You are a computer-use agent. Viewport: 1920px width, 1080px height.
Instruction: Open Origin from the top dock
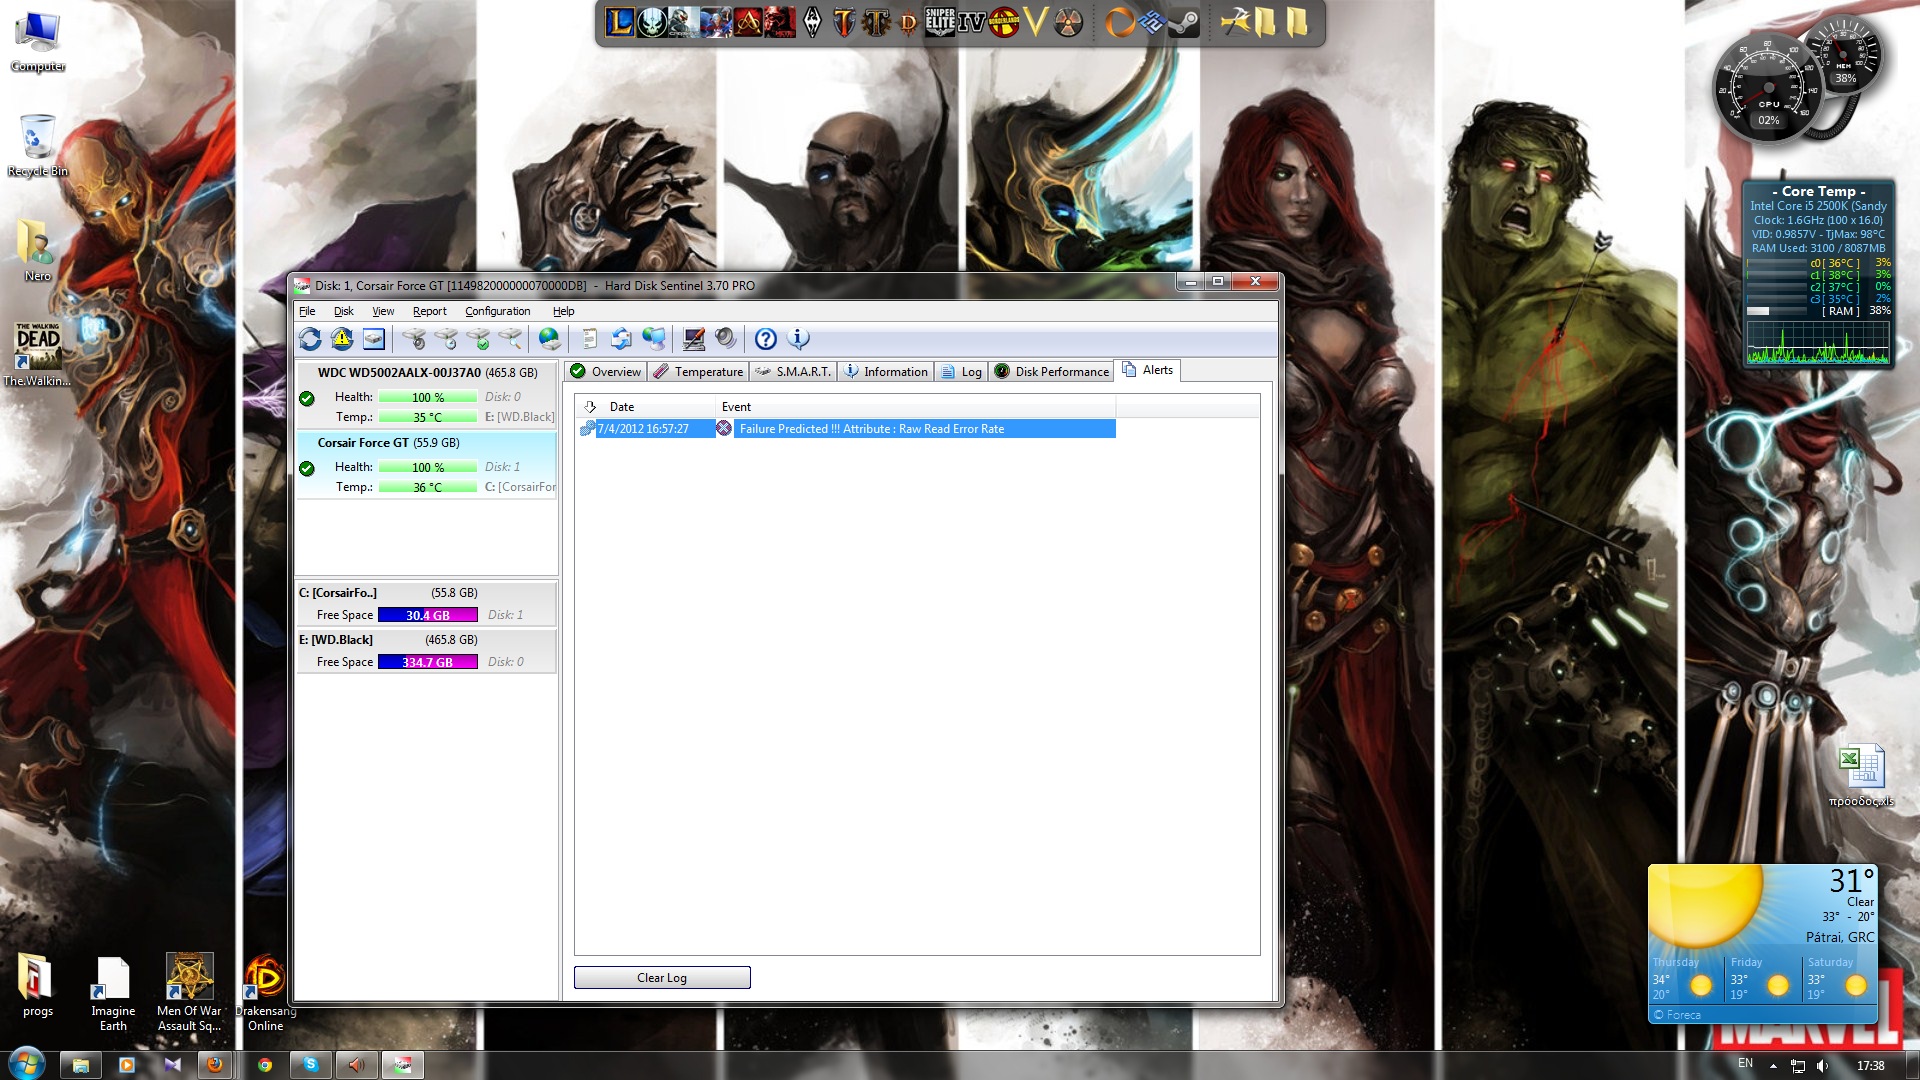pyautogui.click(x=1119, y=22)
